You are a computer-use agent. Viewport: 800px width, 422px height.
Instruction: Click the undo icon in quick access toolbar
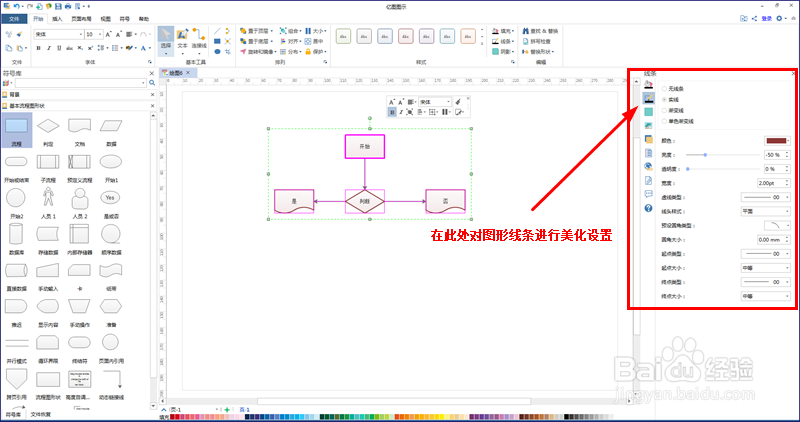pyautogui.click(x=17, y=6)
